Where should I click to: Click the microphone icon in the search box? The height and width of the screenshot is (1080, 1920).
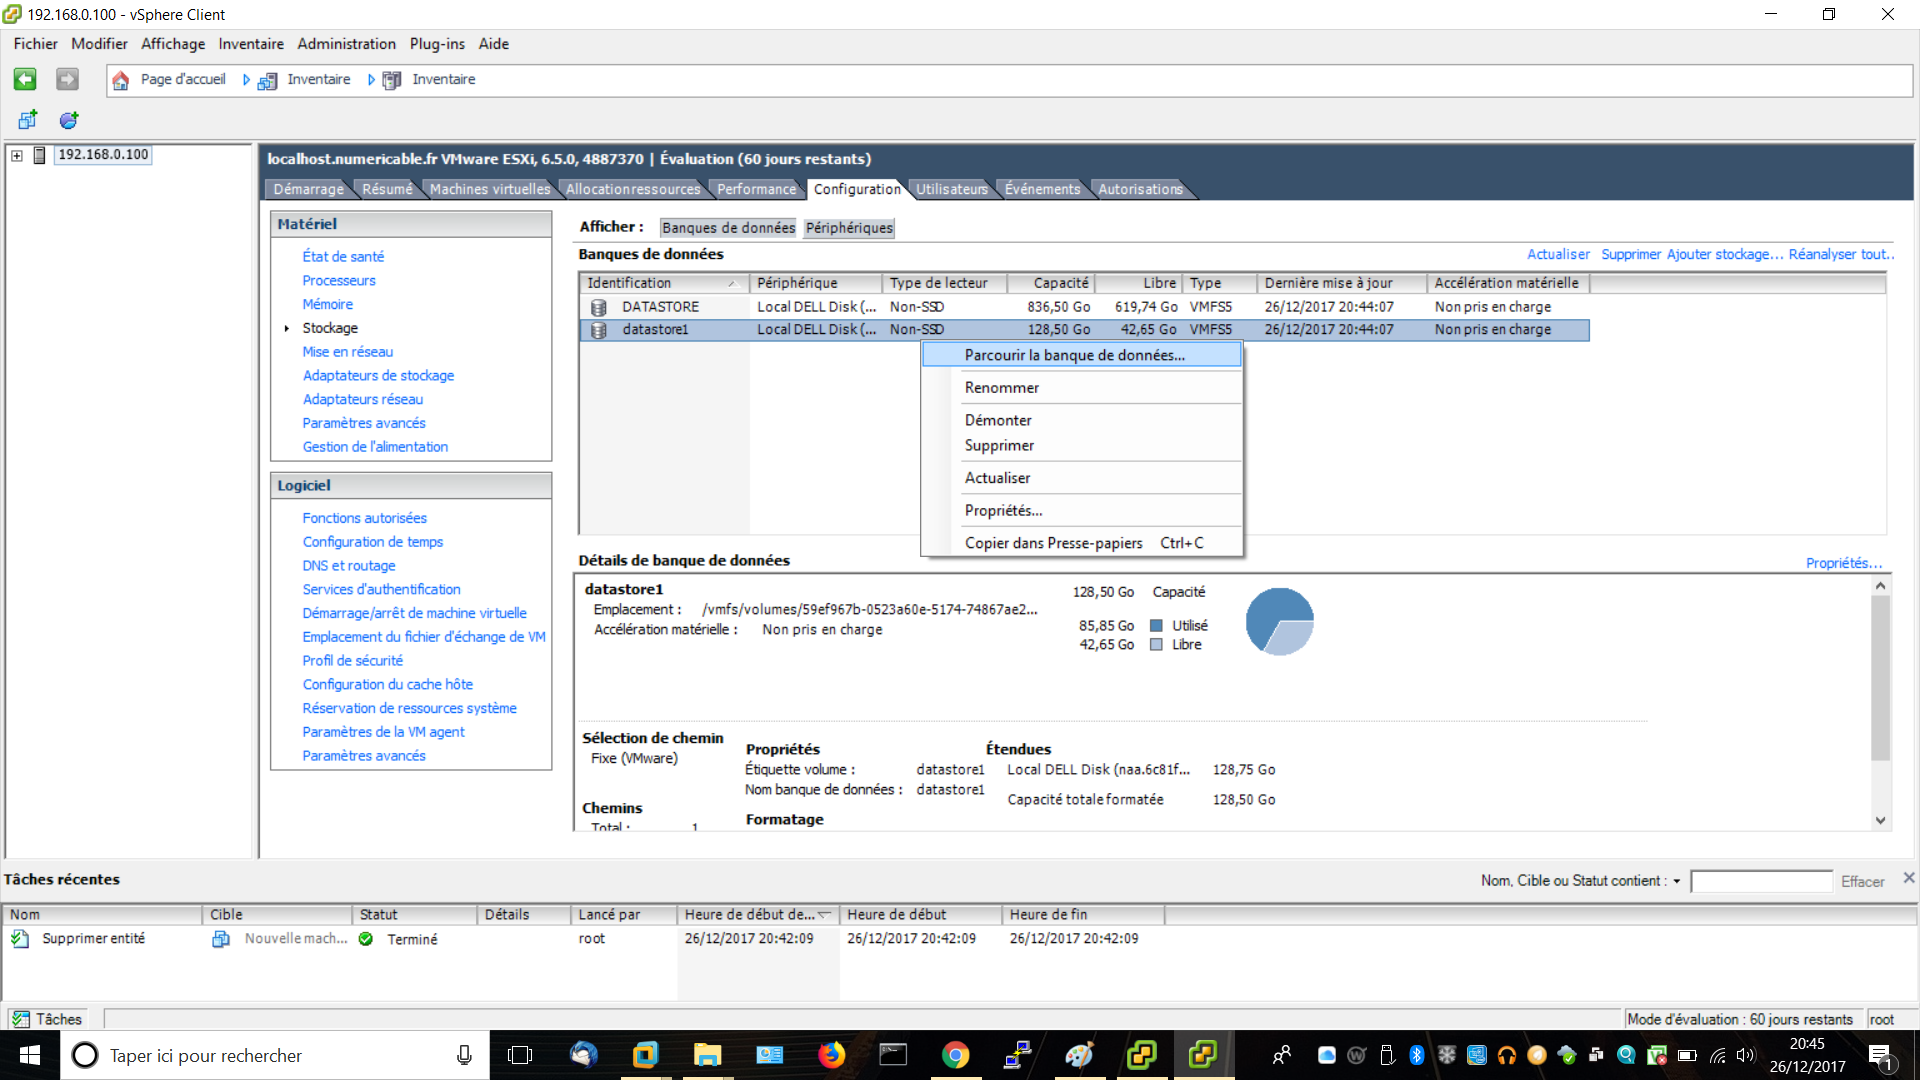pyautogui.click(x=464, y=1055)
